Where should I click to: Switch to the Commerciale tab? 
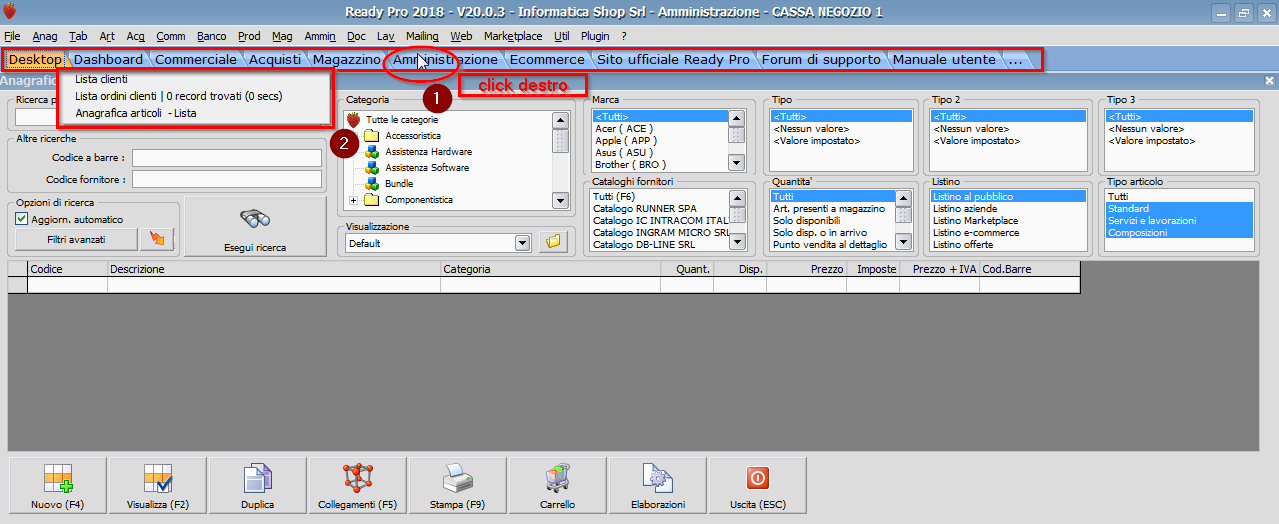tap(196, 59)
